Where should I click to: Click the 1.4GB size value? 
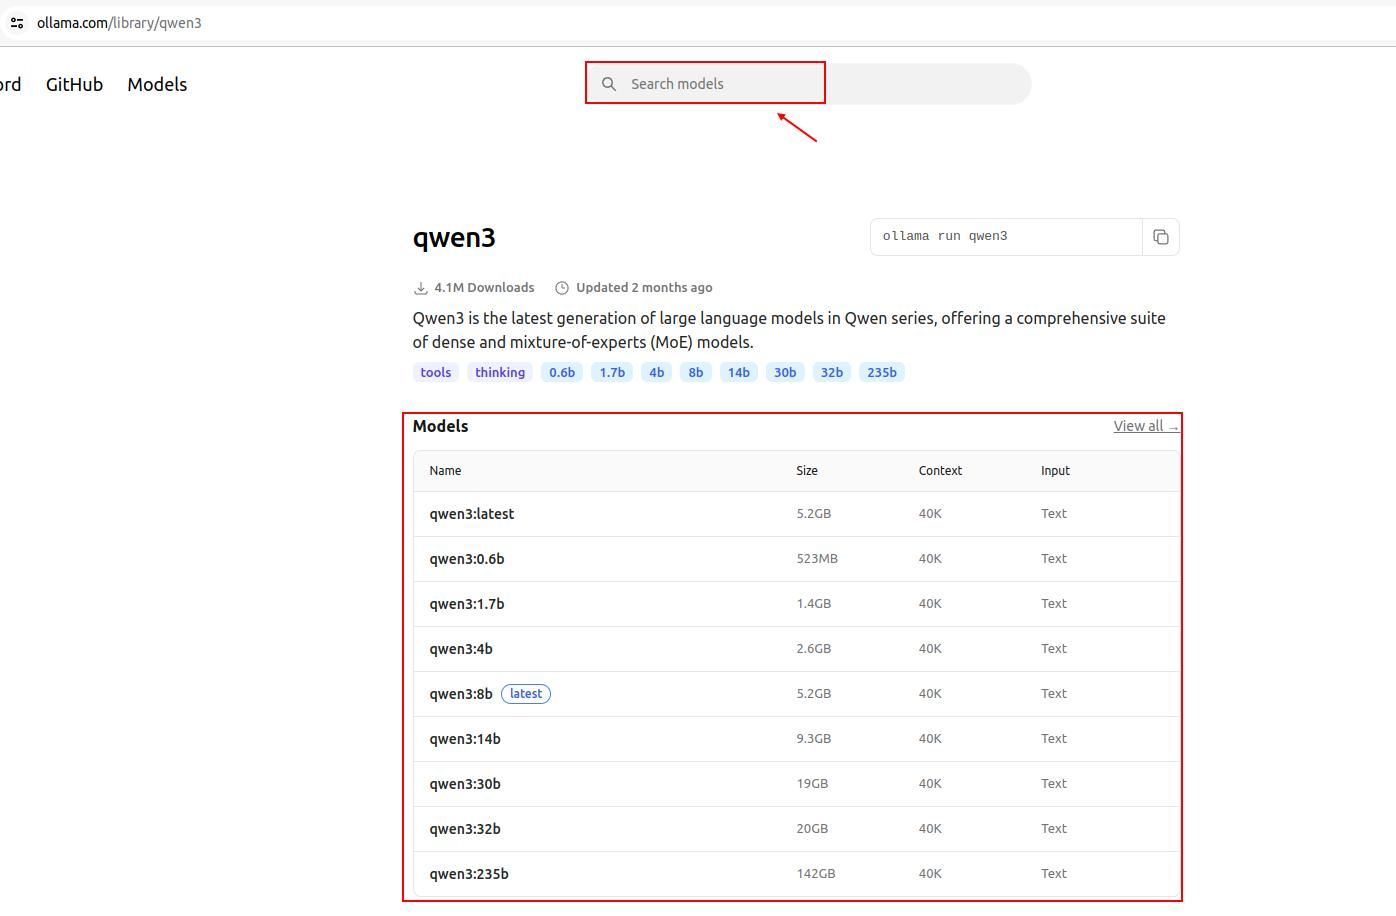(814, 604)
